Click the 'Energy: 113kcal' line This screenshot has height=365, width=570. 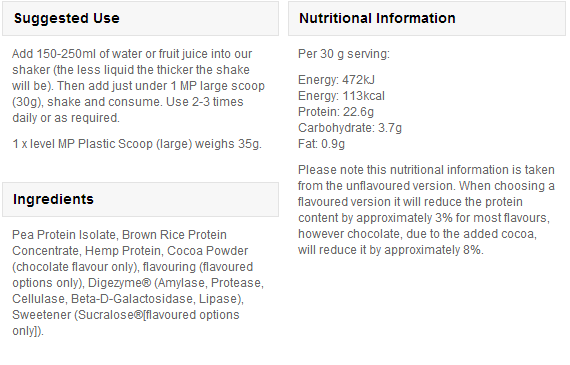341,96
